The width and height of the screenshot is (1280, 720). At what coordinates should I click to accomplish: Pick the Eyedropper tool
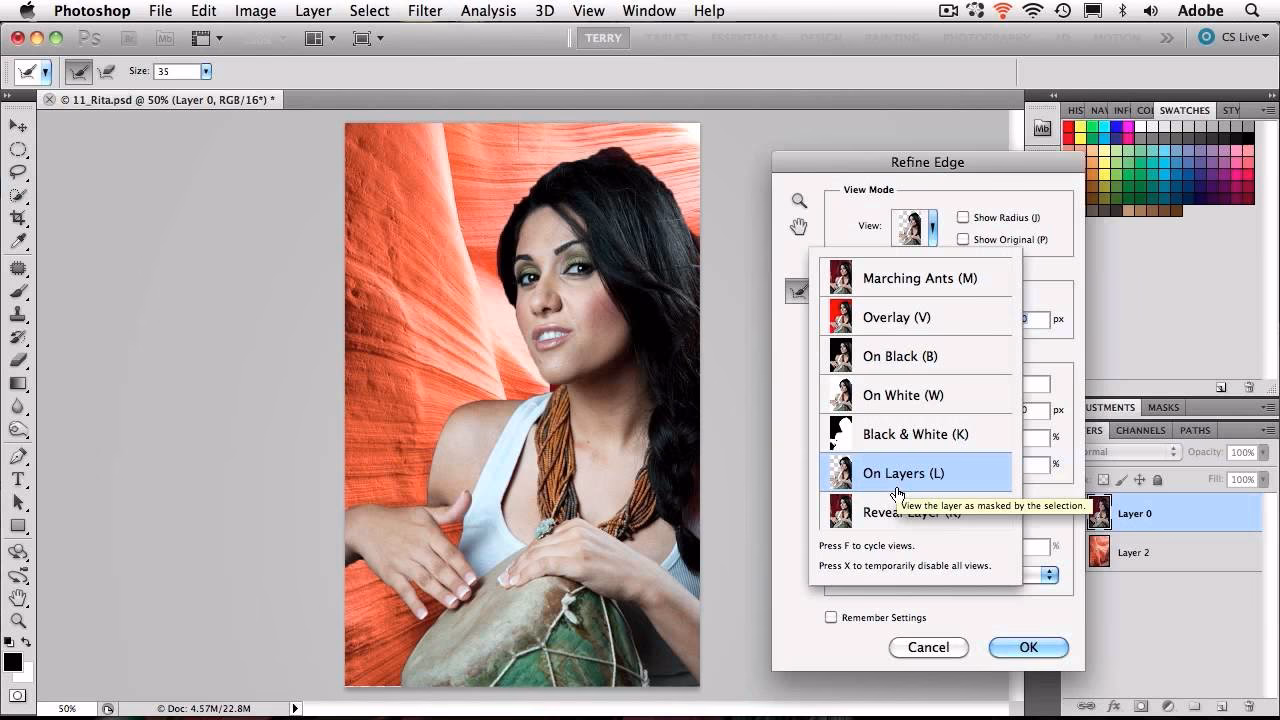[x=18, y=239]
